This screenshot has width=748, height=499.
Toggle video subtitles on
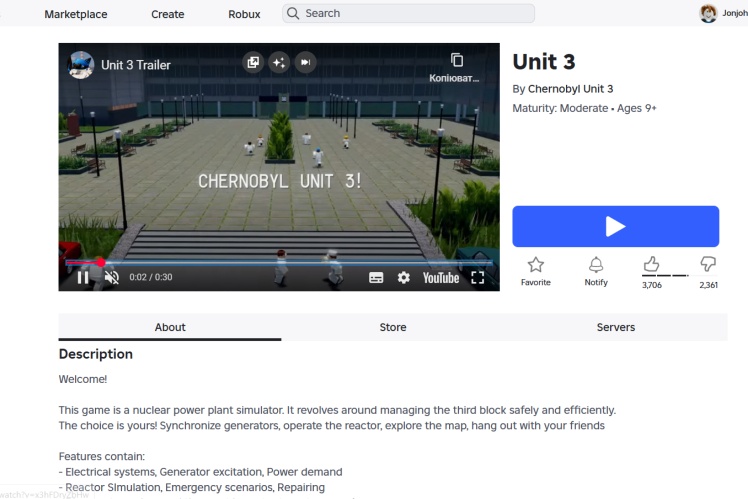pyautogui.click(x=376, y=277)
